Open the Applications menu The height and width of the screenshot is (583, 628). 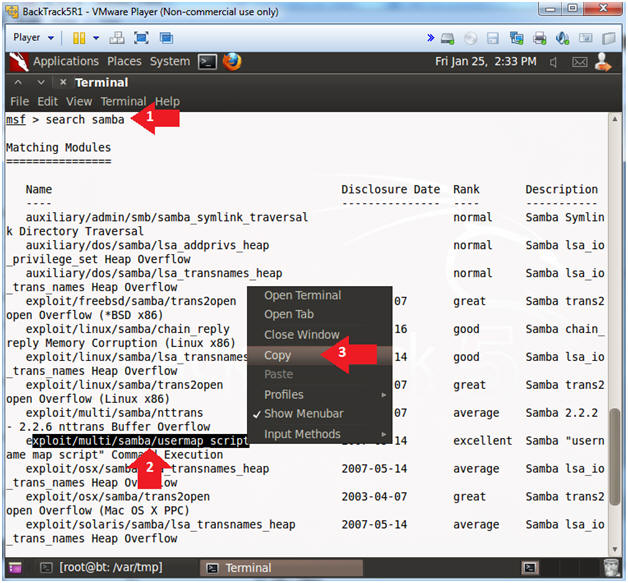coord(66,61)
